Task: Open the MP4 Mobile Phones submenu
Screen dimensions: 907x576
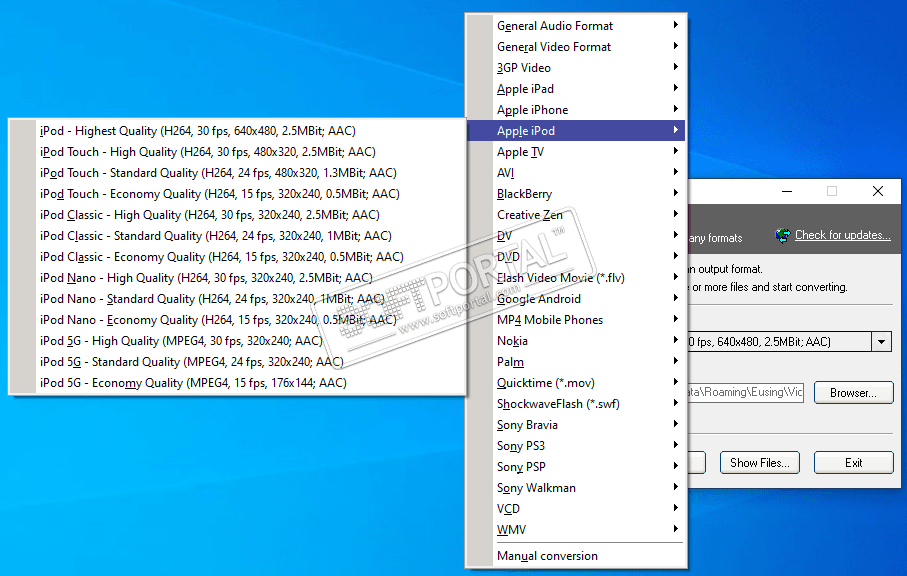Action: point(576,320)
